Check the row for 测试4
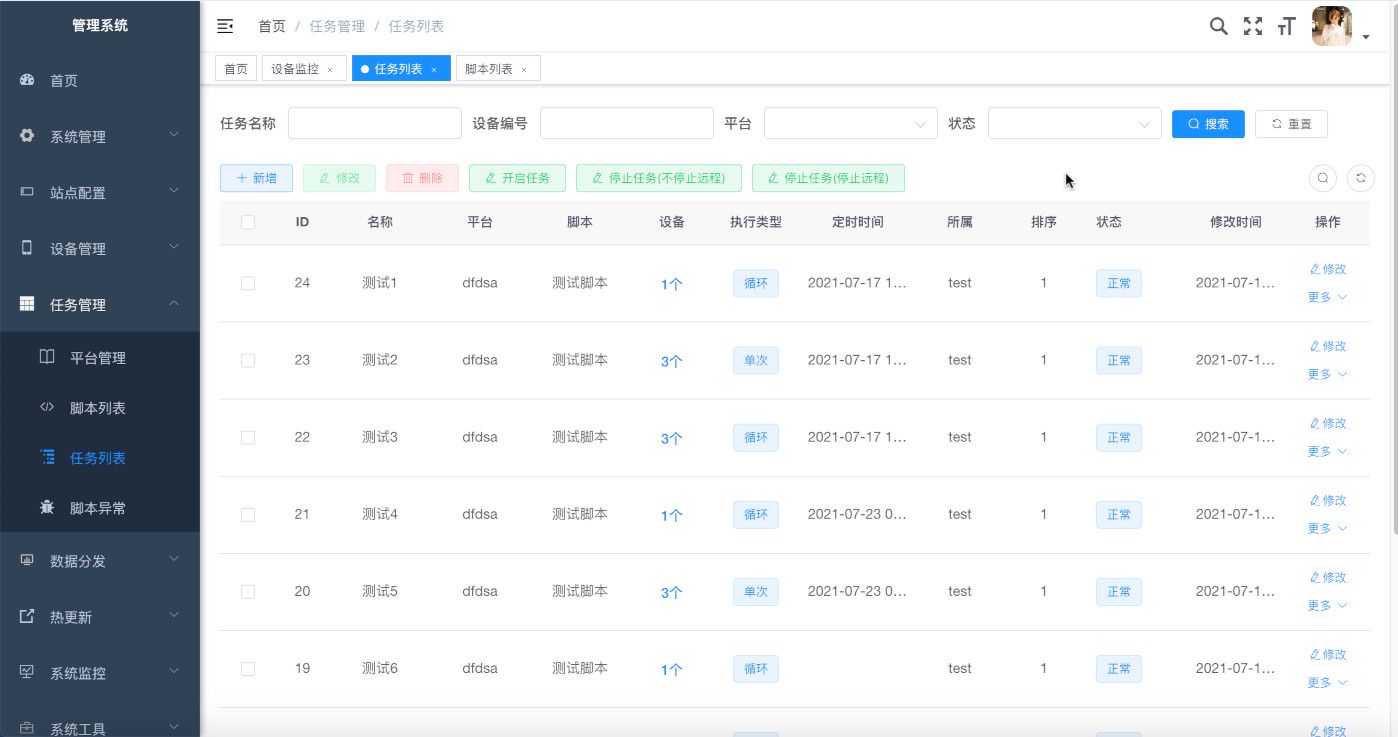The image size is (1398, 737). (x=248, y=515)
